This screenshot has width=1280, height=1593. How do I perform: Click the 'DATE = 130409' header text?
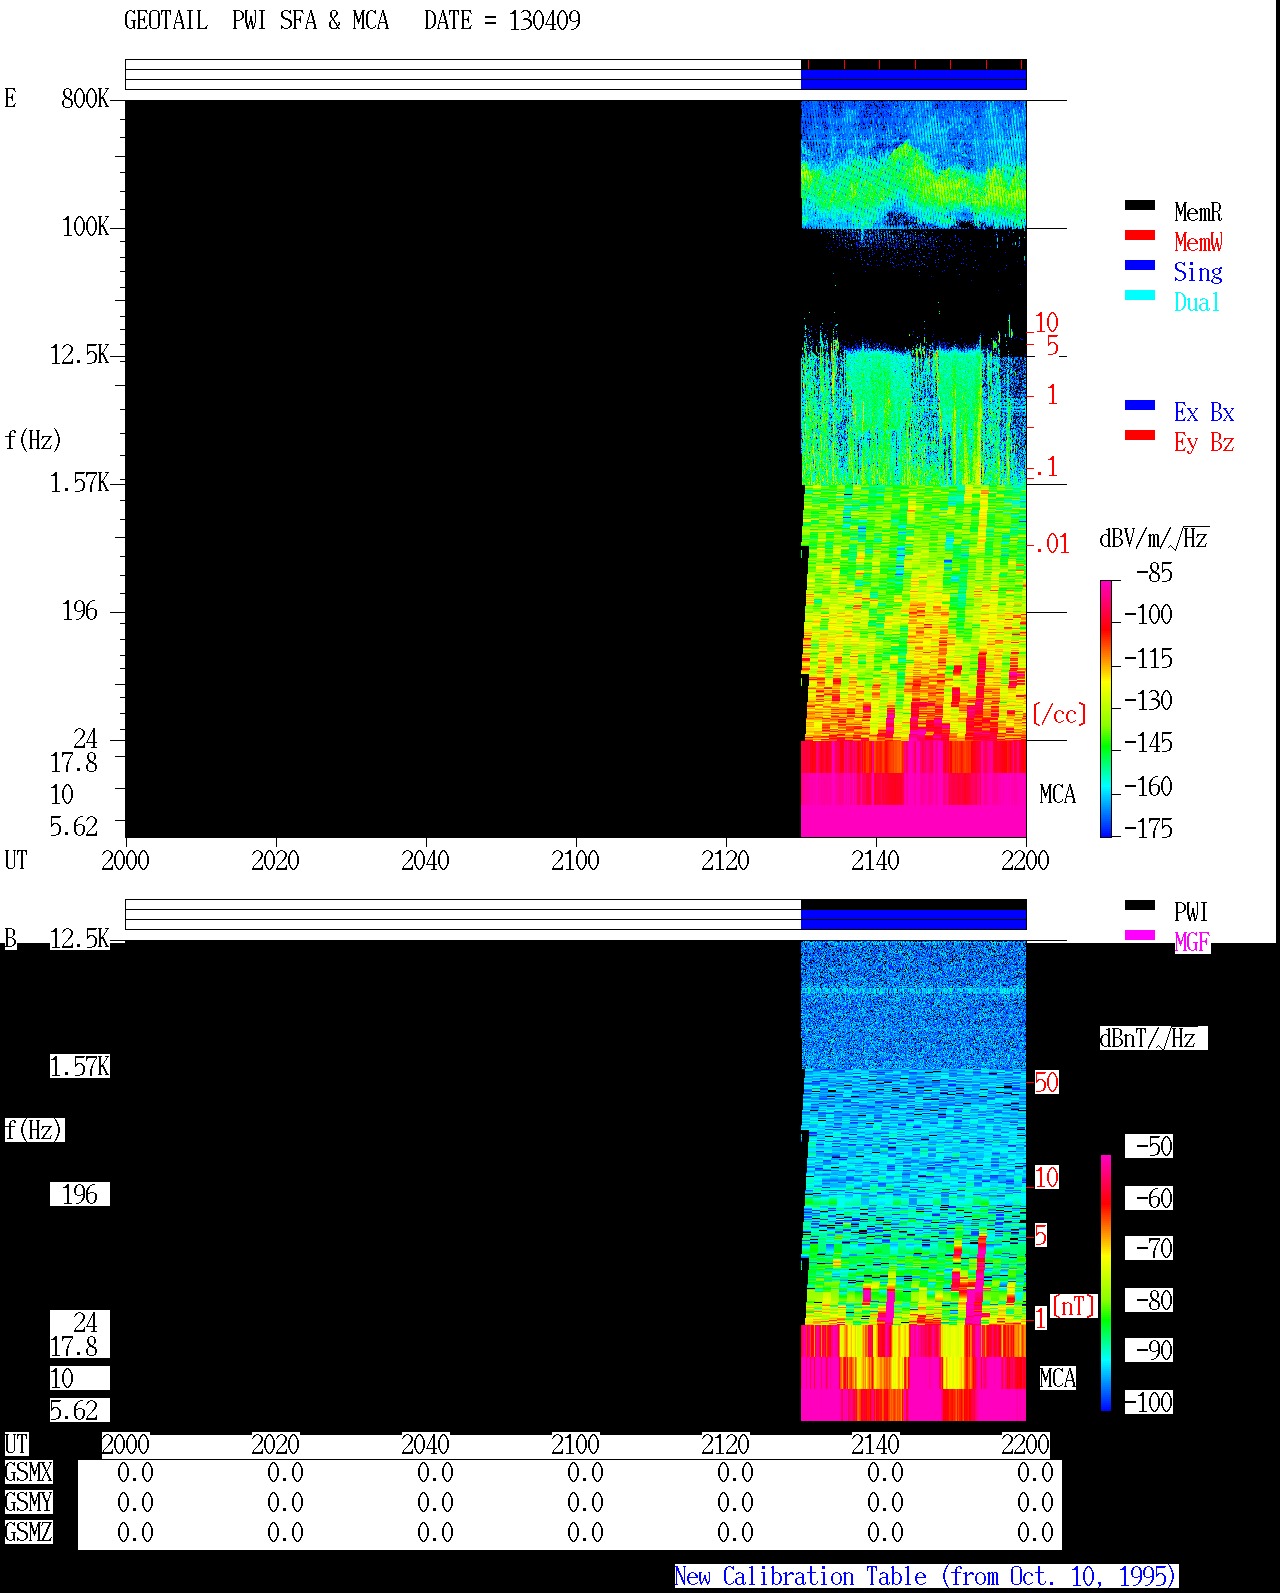[x=502, y=20]
